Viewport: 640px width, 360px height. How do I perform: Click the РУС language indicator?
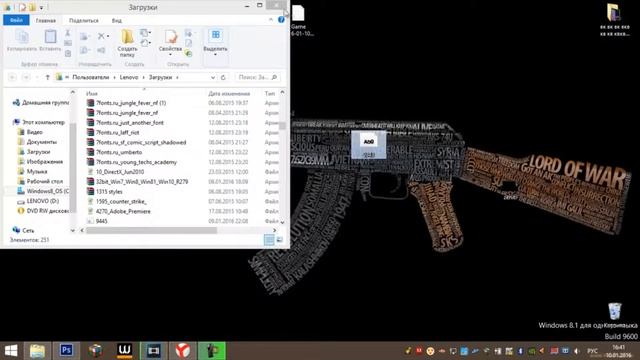click(592, 351)
